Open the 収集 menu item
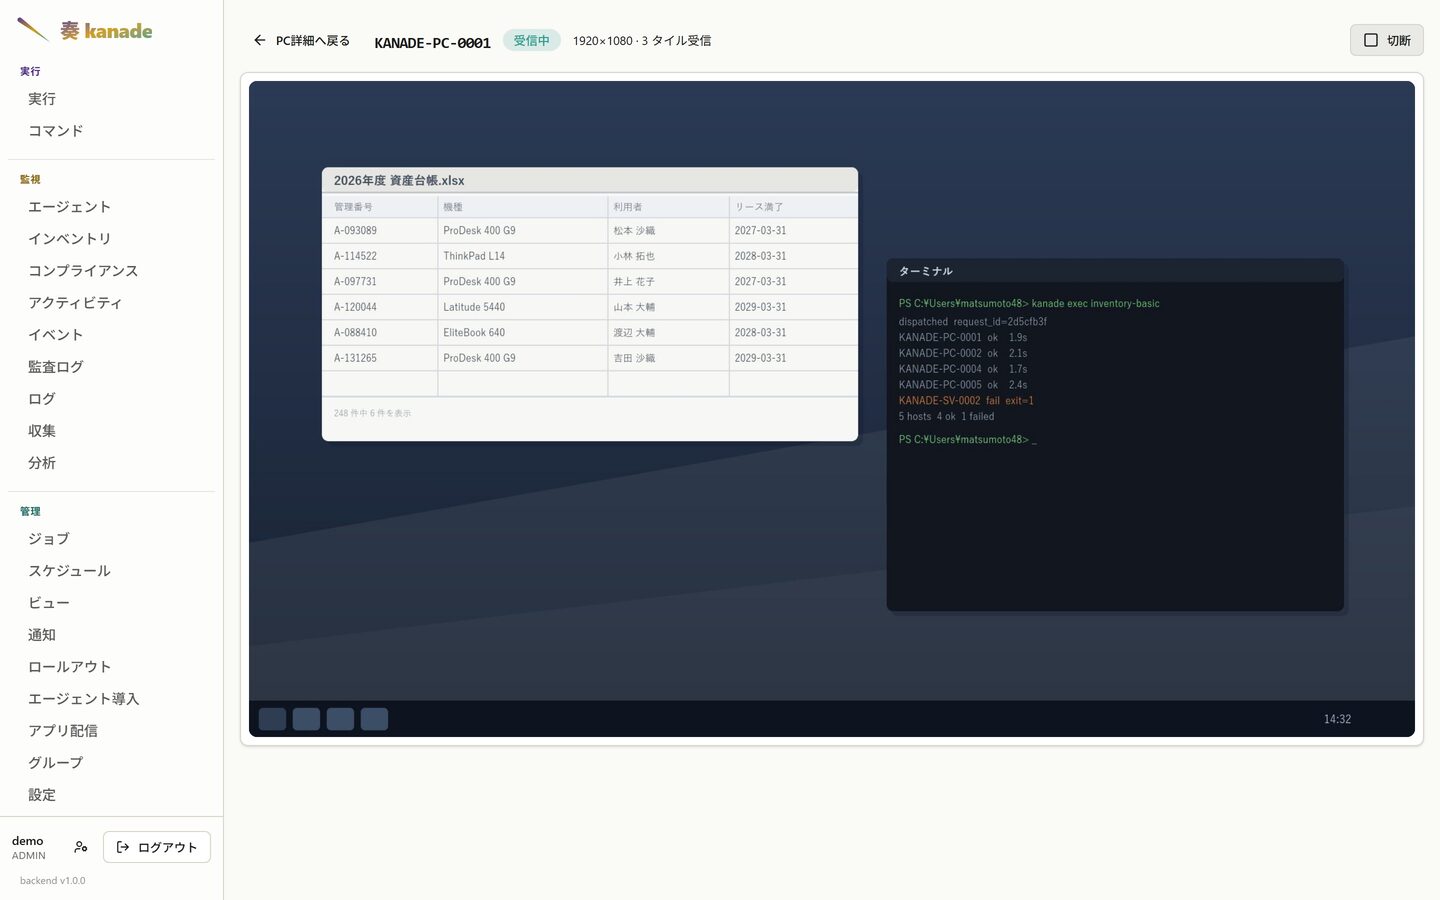1440x900 pixels. (111, 431)
